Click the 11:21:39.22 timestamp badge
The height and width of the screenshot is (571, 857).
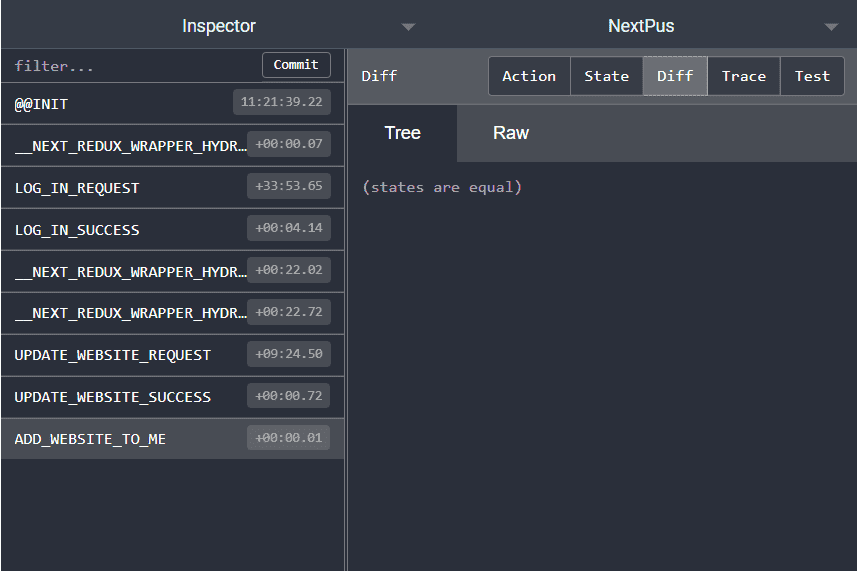pos(282,102)
